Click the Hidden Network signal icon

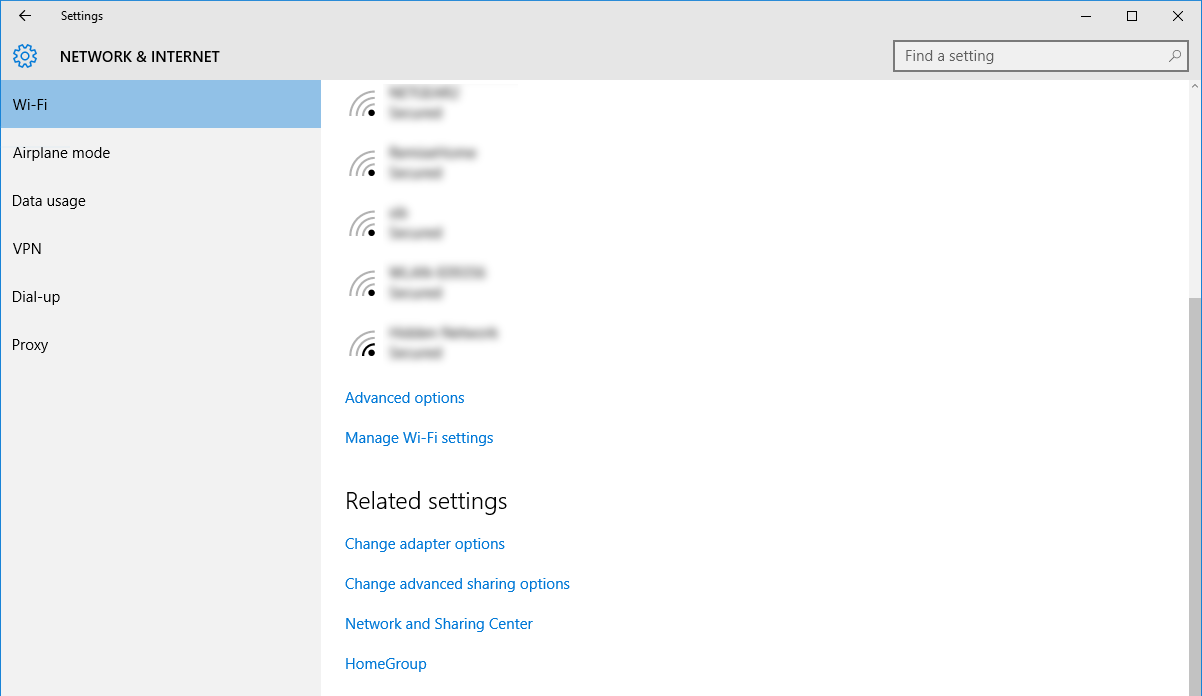pos(362,344)
